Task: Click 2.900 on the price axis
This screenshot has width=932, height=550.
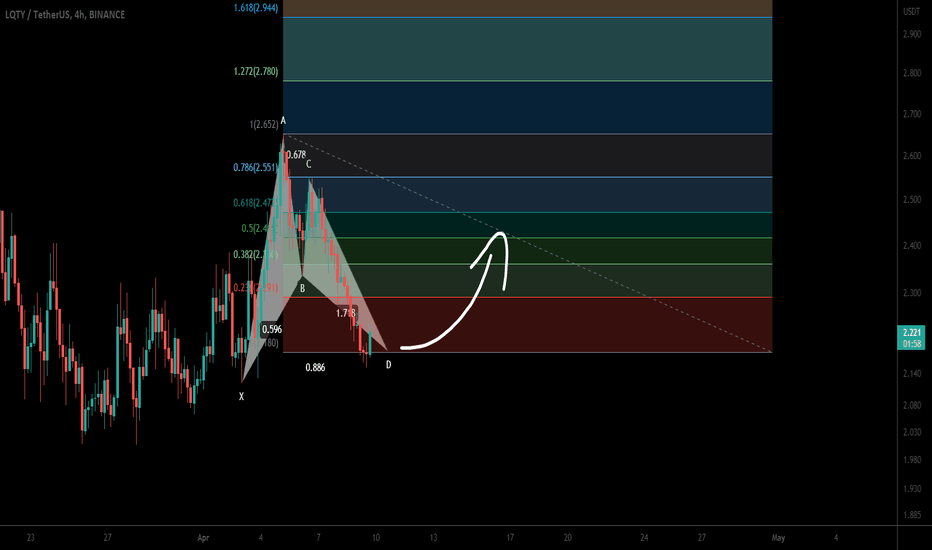Action: [x=912, y=34]
